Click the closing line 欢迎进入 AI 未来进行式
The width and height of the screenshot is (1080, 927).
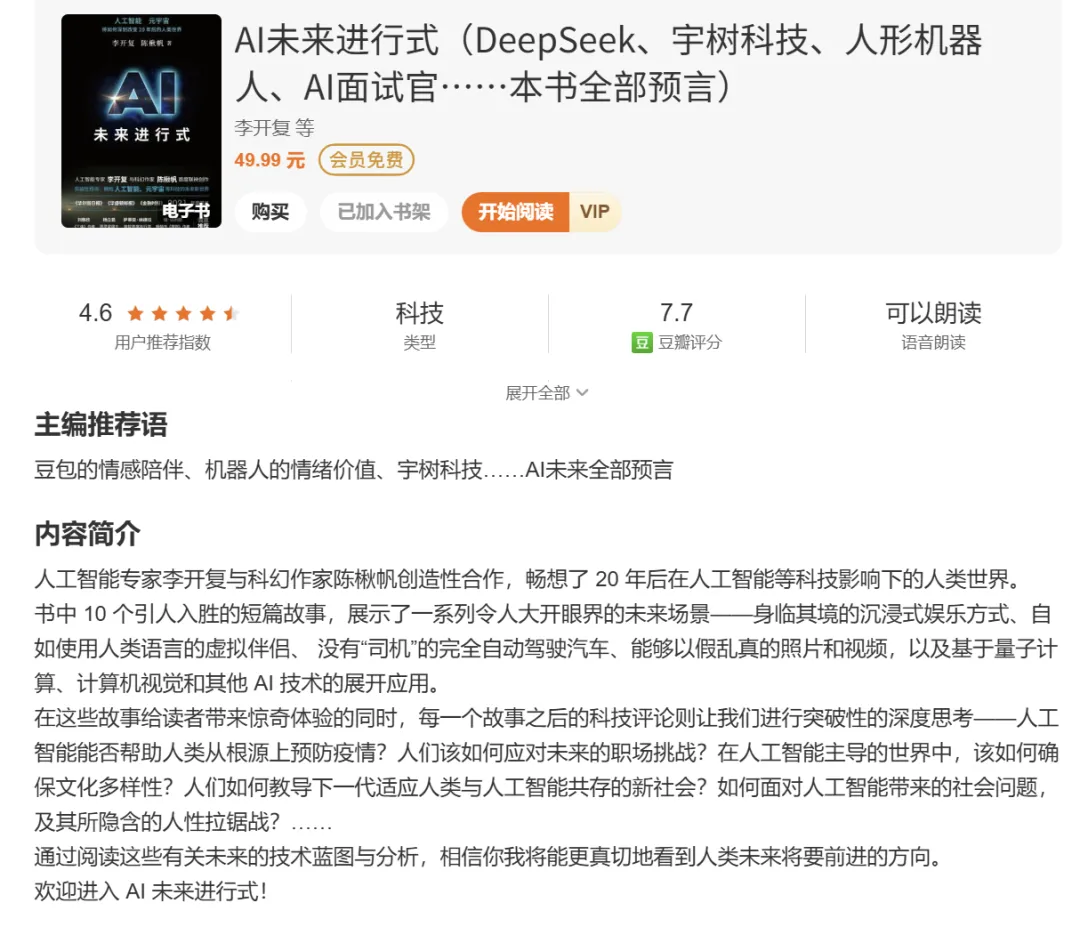(x=151, y=891)
